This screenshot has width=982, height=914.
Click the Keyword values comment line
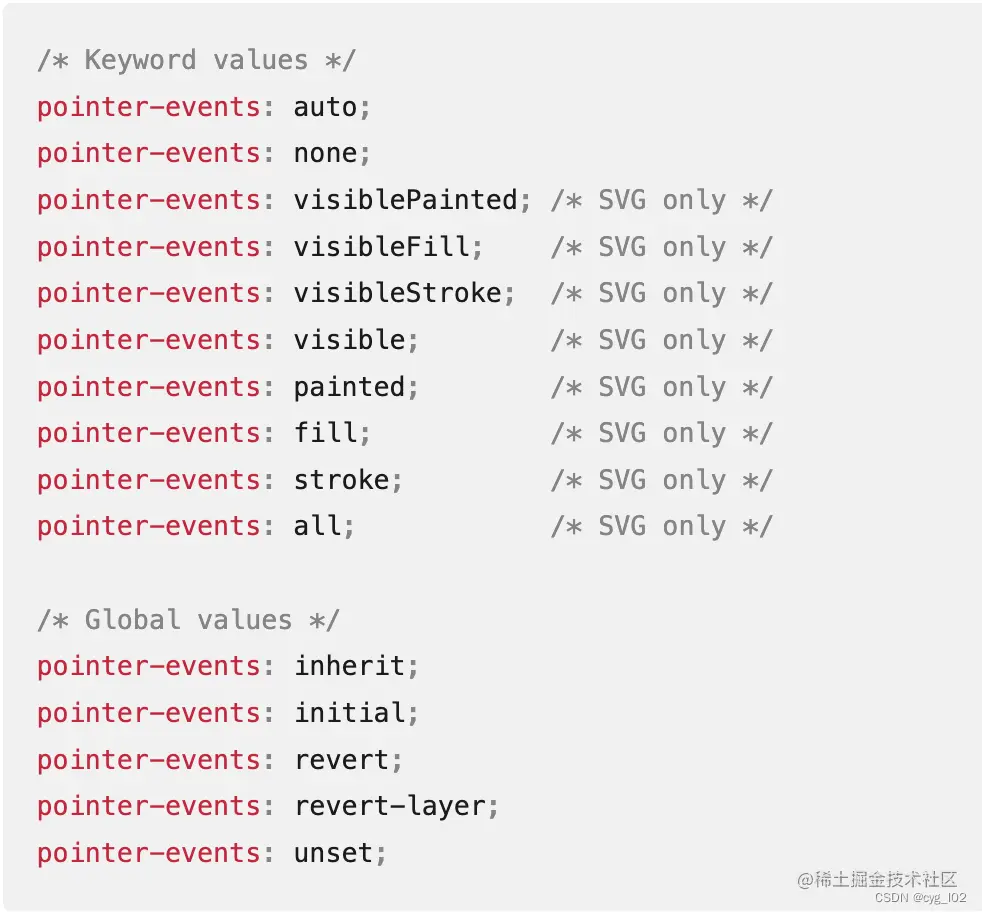tap(196, 61)
